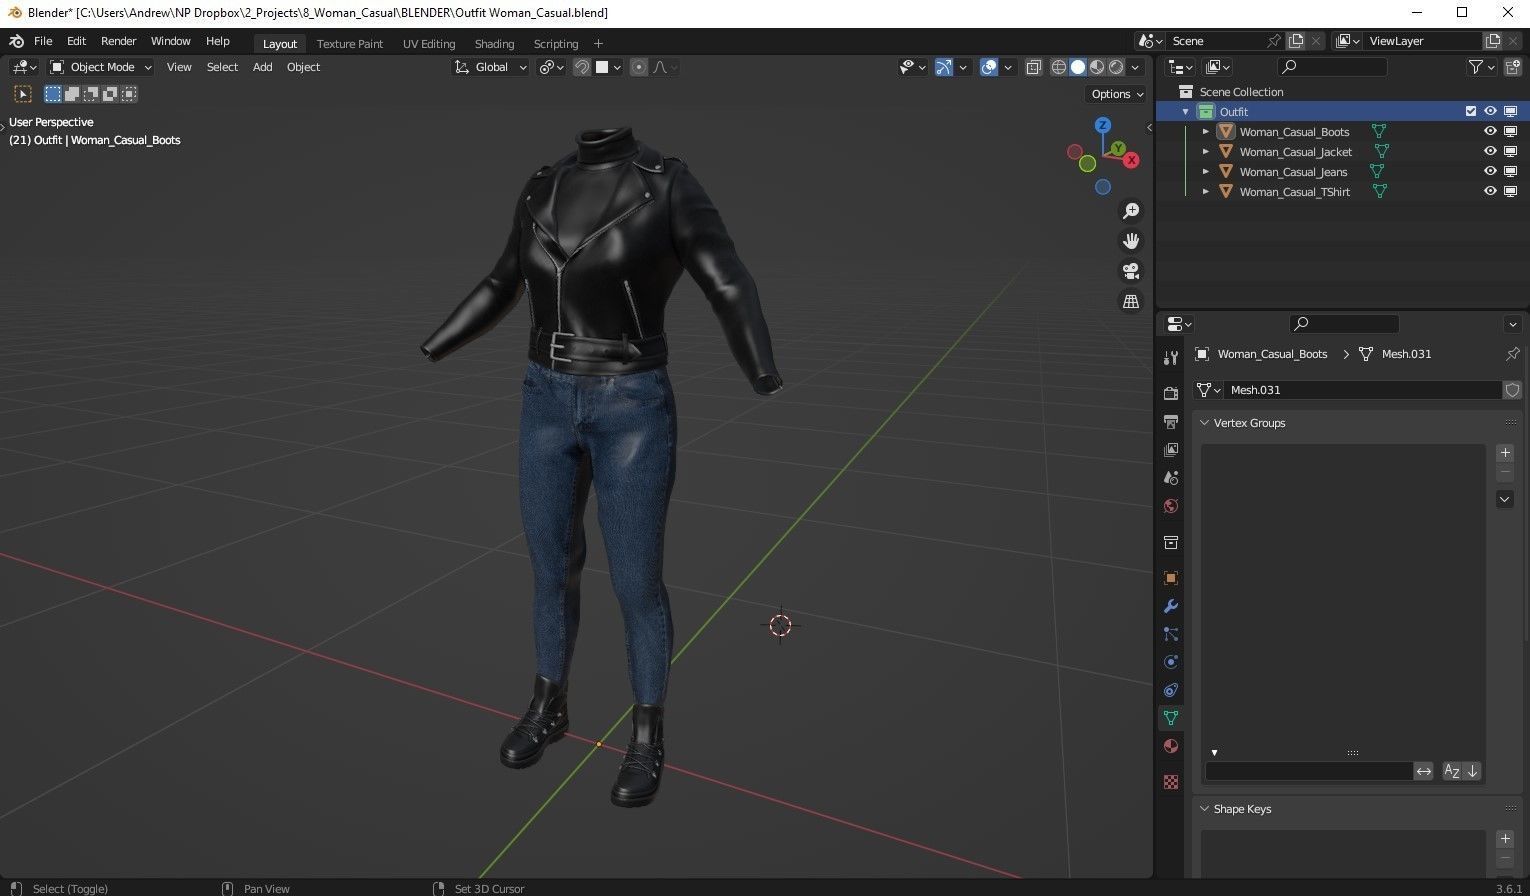Click the zoom magnifier viewport gizmo
Image resolution: width=1530 pixels, height=896 pixels.
tap(1131, 211)
